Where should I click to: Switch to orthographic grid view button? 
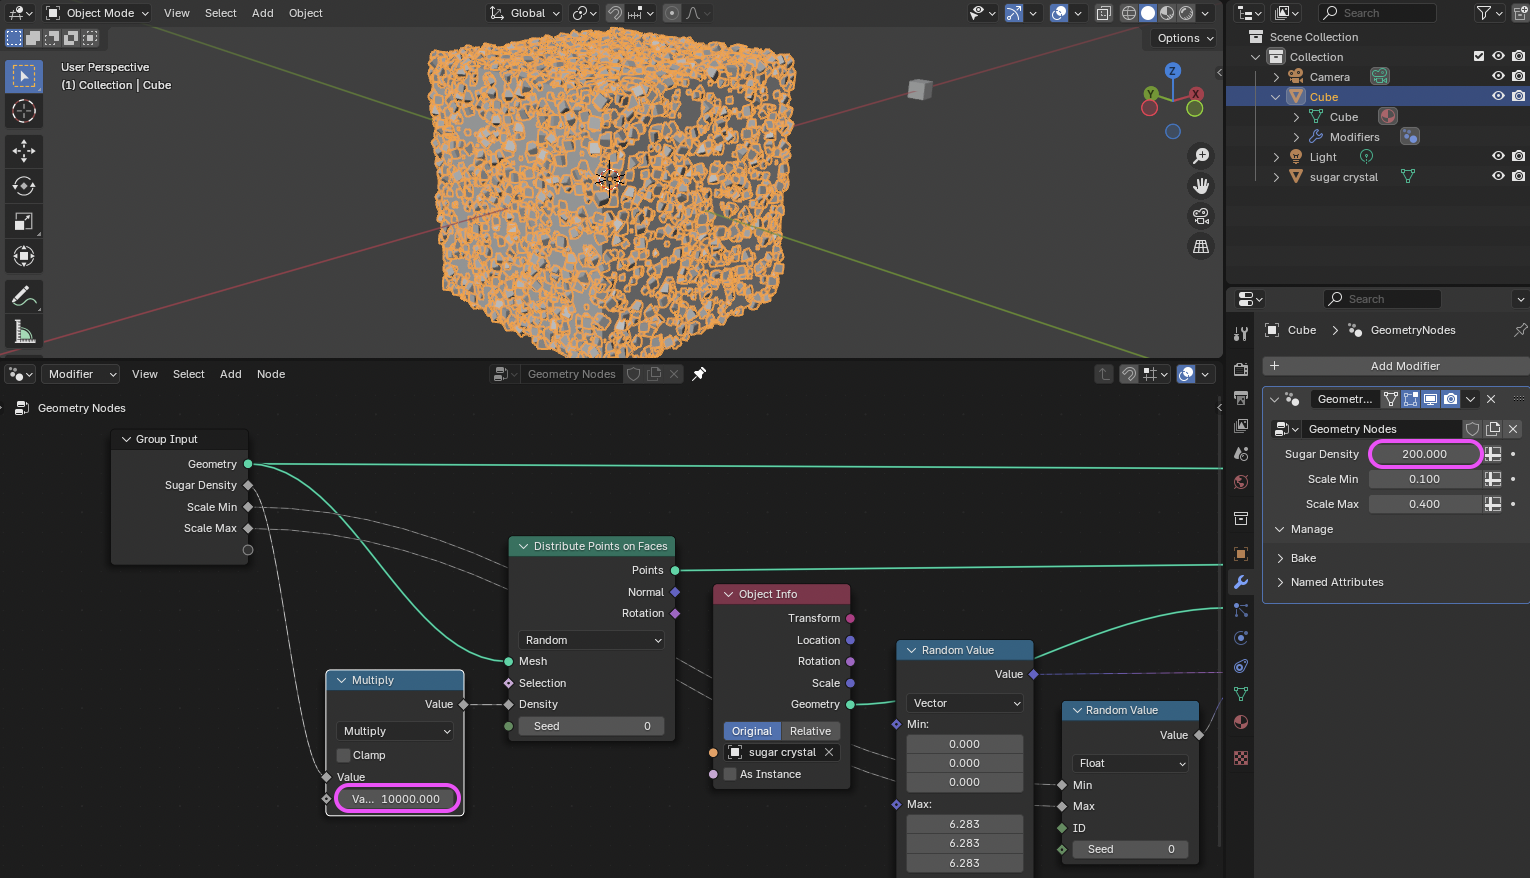pyautogui.click(x=1201, y=246)
